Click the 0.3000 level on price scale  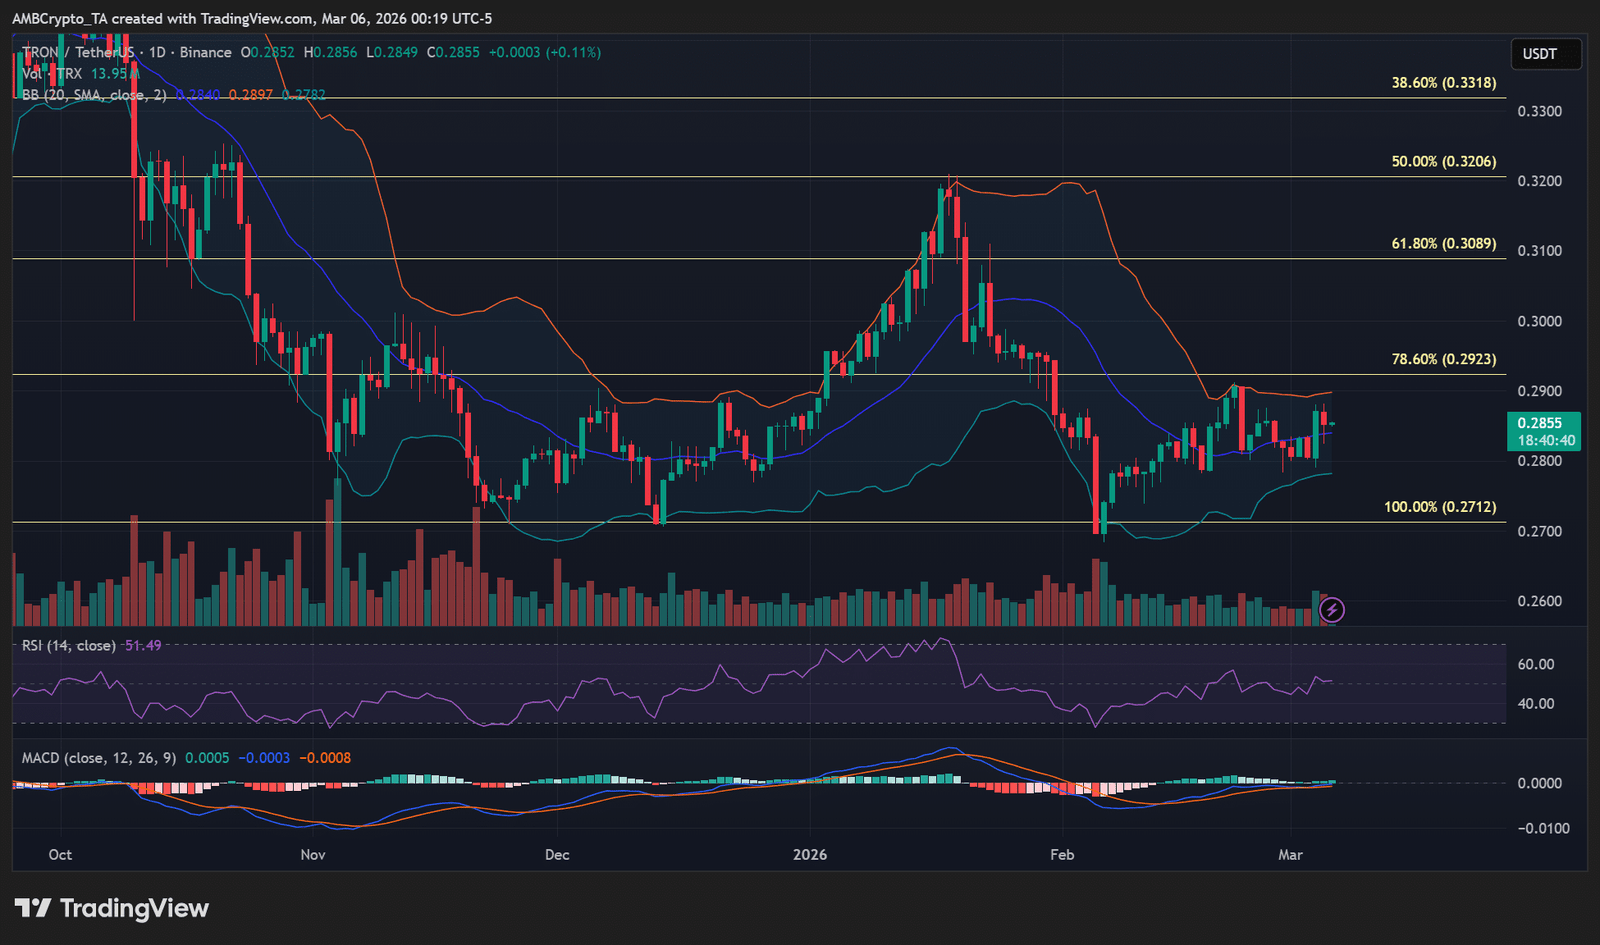(x=1539, y=321)
